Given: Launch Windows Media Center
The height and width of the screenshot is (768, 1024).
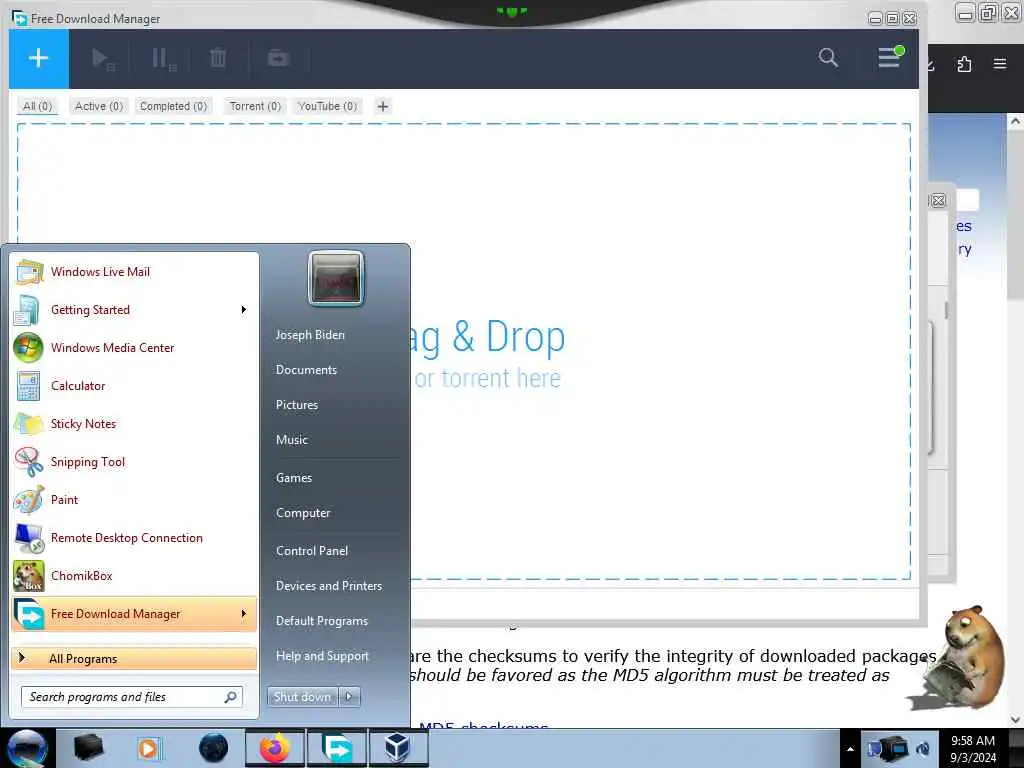Looking at the screenshot, I should click(134, 347).
